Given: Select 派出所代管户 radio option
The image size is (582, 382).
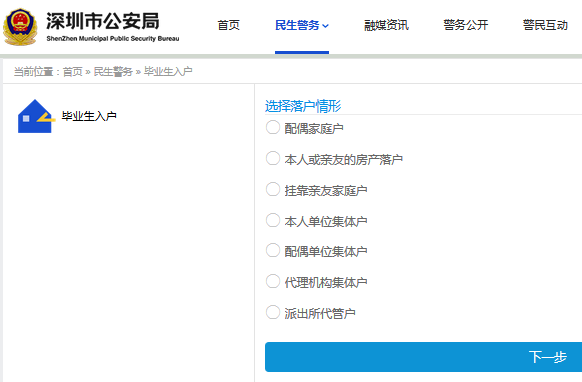Looking at the screenshot, I should tap(273, 312).
